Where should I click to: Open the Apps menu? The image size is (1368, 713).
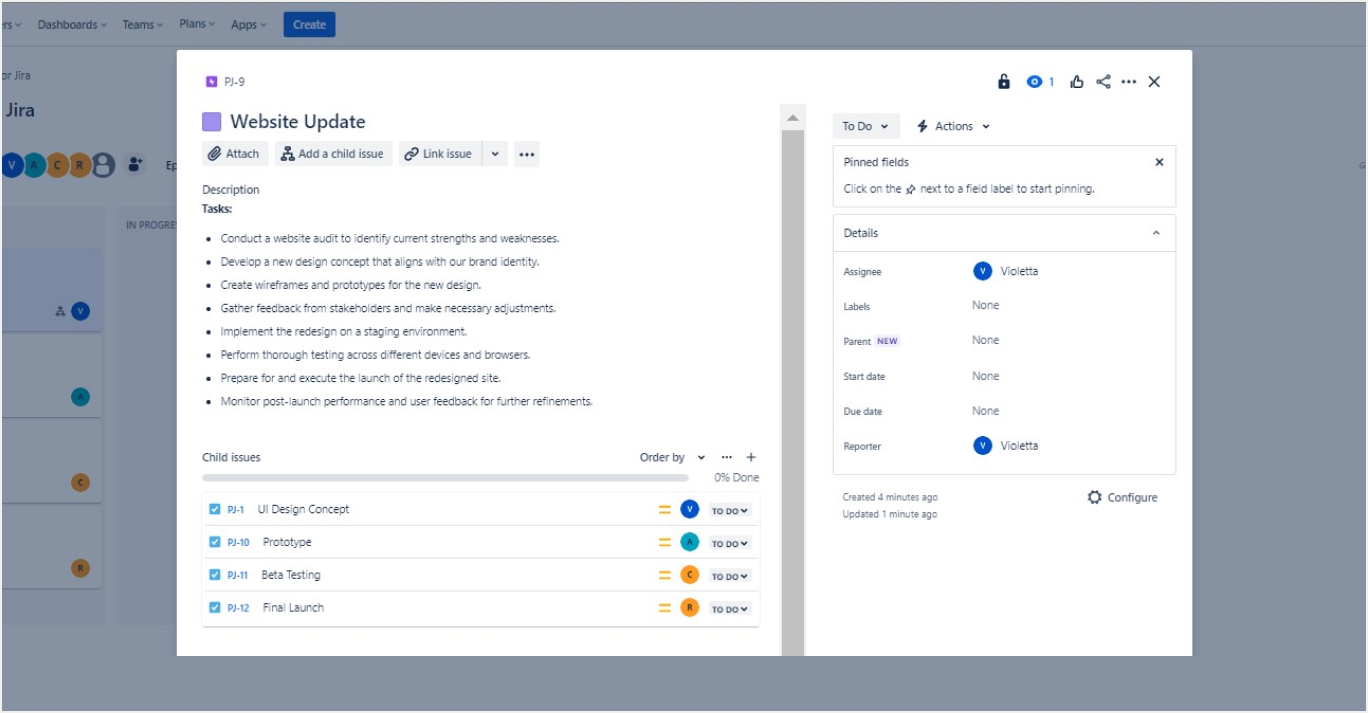[x=248, y=25]
